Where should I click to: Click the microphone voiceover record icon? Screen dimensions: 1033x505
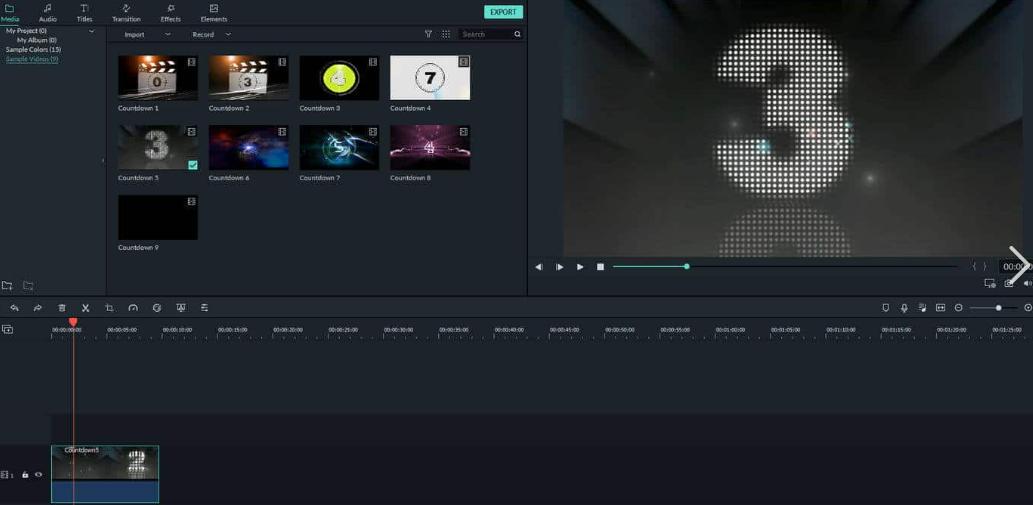[904, 308]
